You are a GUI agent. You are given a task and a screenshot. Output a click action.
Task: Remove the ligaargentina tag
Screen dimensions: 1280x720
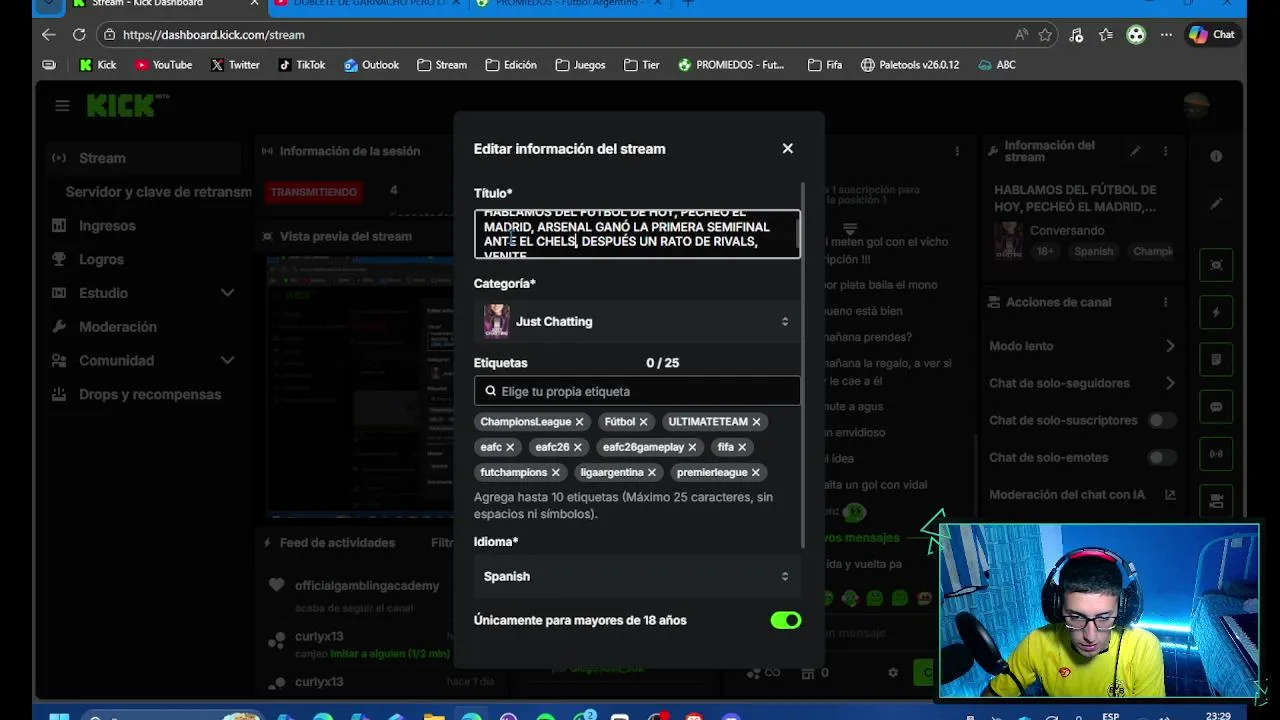click(651, 472)
